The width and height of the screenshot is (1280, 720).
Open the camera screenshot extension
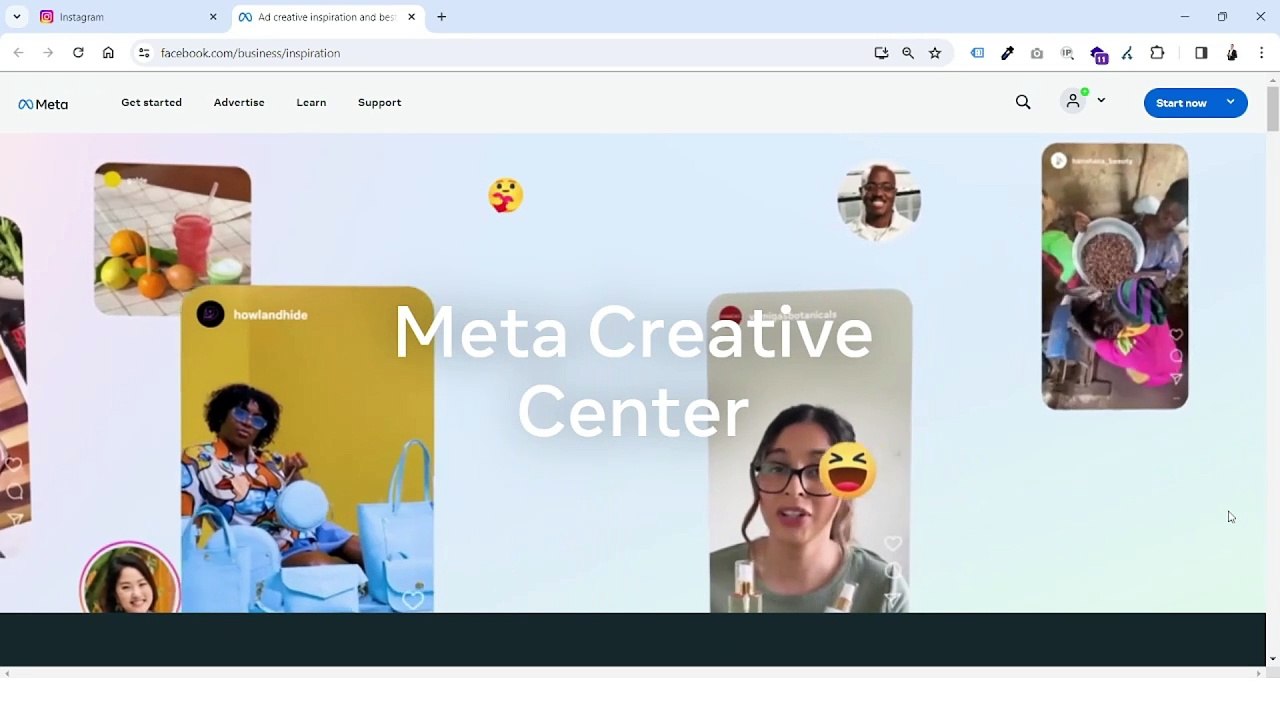point(1037,53)
